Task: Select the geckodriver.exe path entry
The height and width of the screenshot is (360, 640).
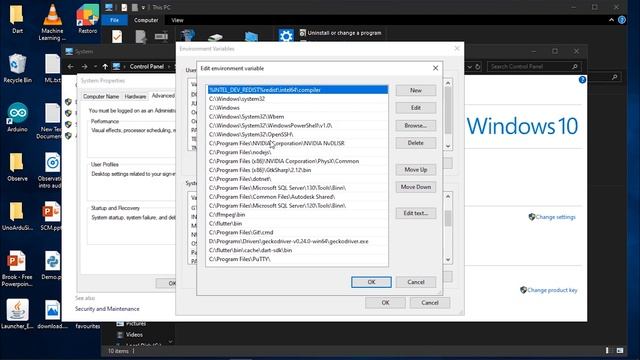Action: coord(297,241)
